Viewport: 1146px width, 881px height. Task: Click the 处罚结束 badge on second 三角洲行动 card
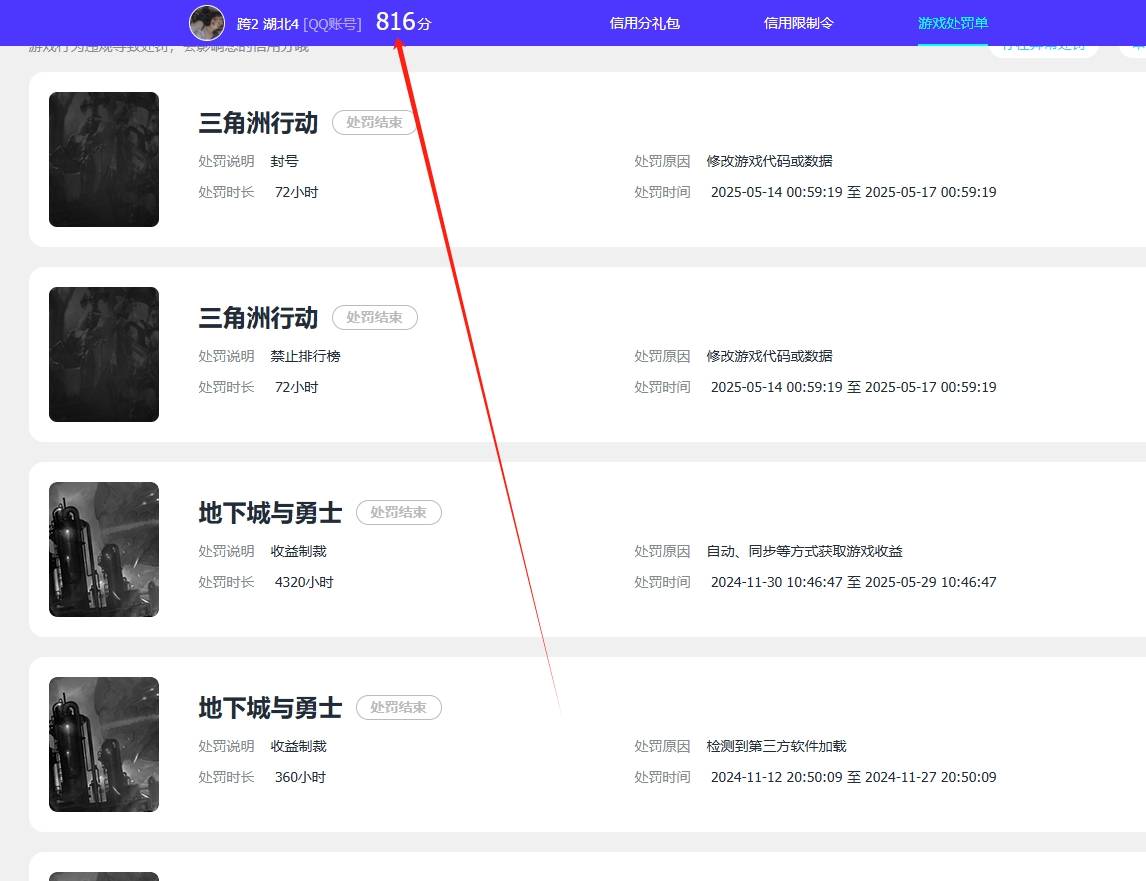(374, 317)
